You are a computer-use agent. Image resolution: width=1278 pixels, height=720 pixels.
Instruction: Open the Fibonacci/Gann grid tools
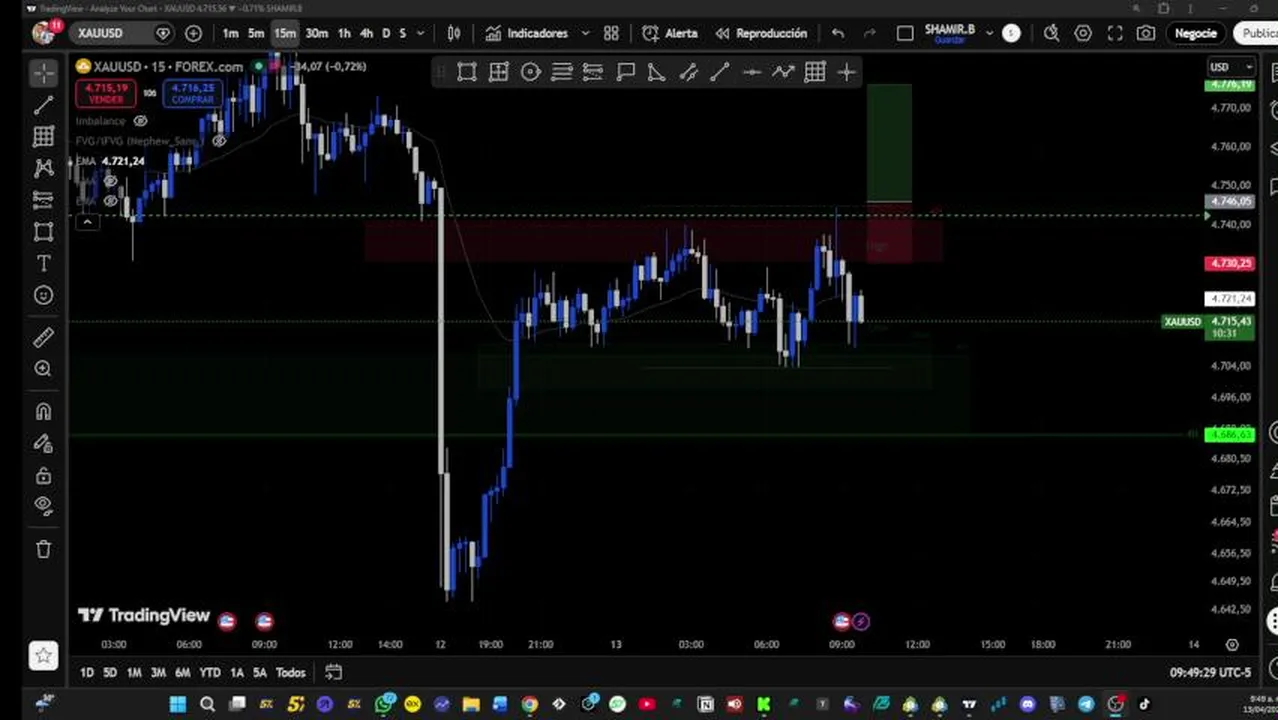pos(43,136)
